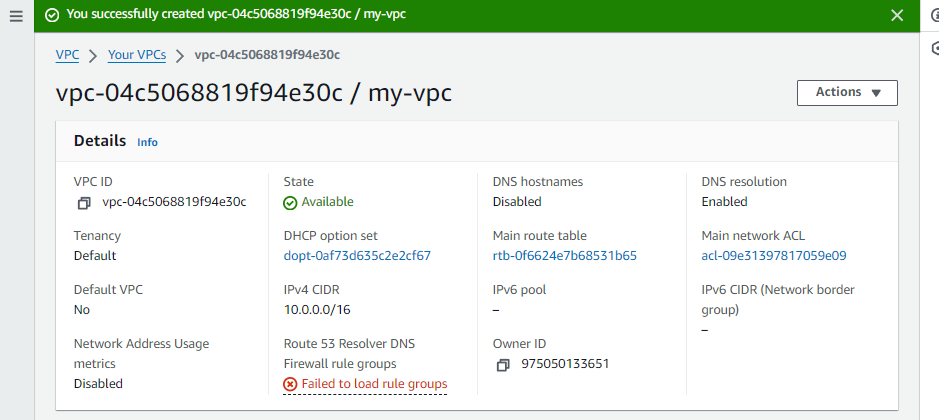Click the breadcrumb current item vpc-04c5068819f94e30c
939x420 pixels.
(x=267, y=55)
